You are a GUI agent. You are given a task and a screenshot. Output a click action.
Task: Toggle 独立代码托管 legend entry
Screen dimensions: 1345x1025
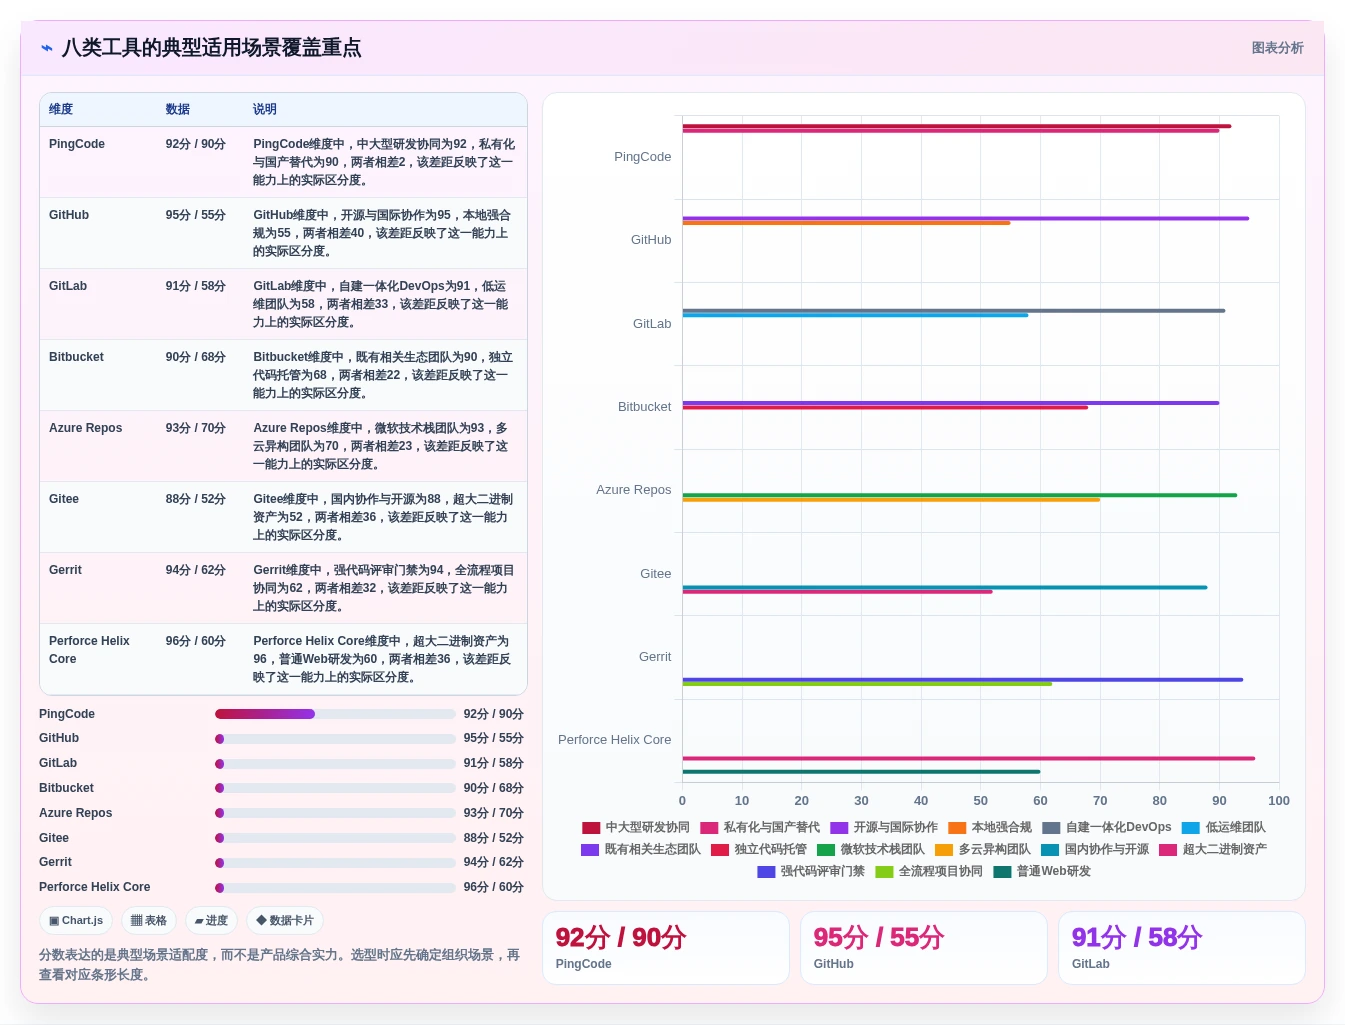759,850
